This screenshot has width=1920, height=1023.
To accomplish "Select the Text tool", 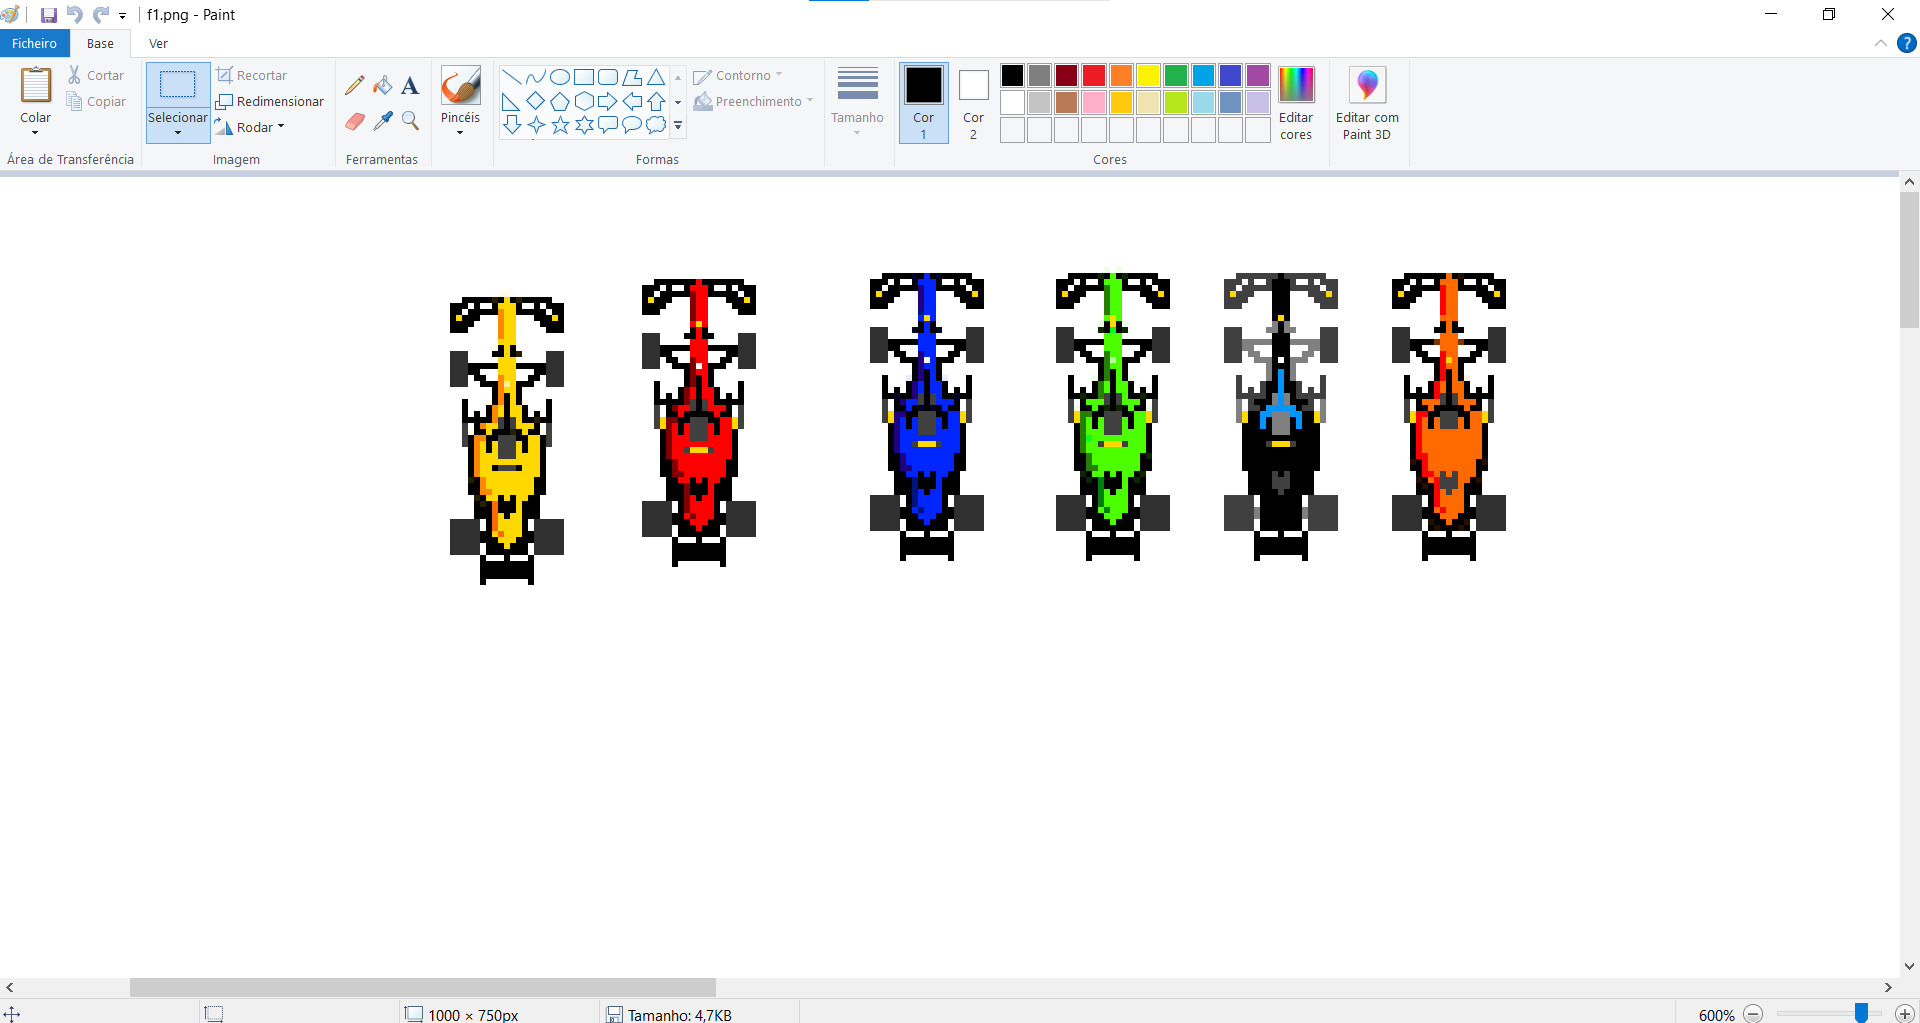I will click(410, 84).
